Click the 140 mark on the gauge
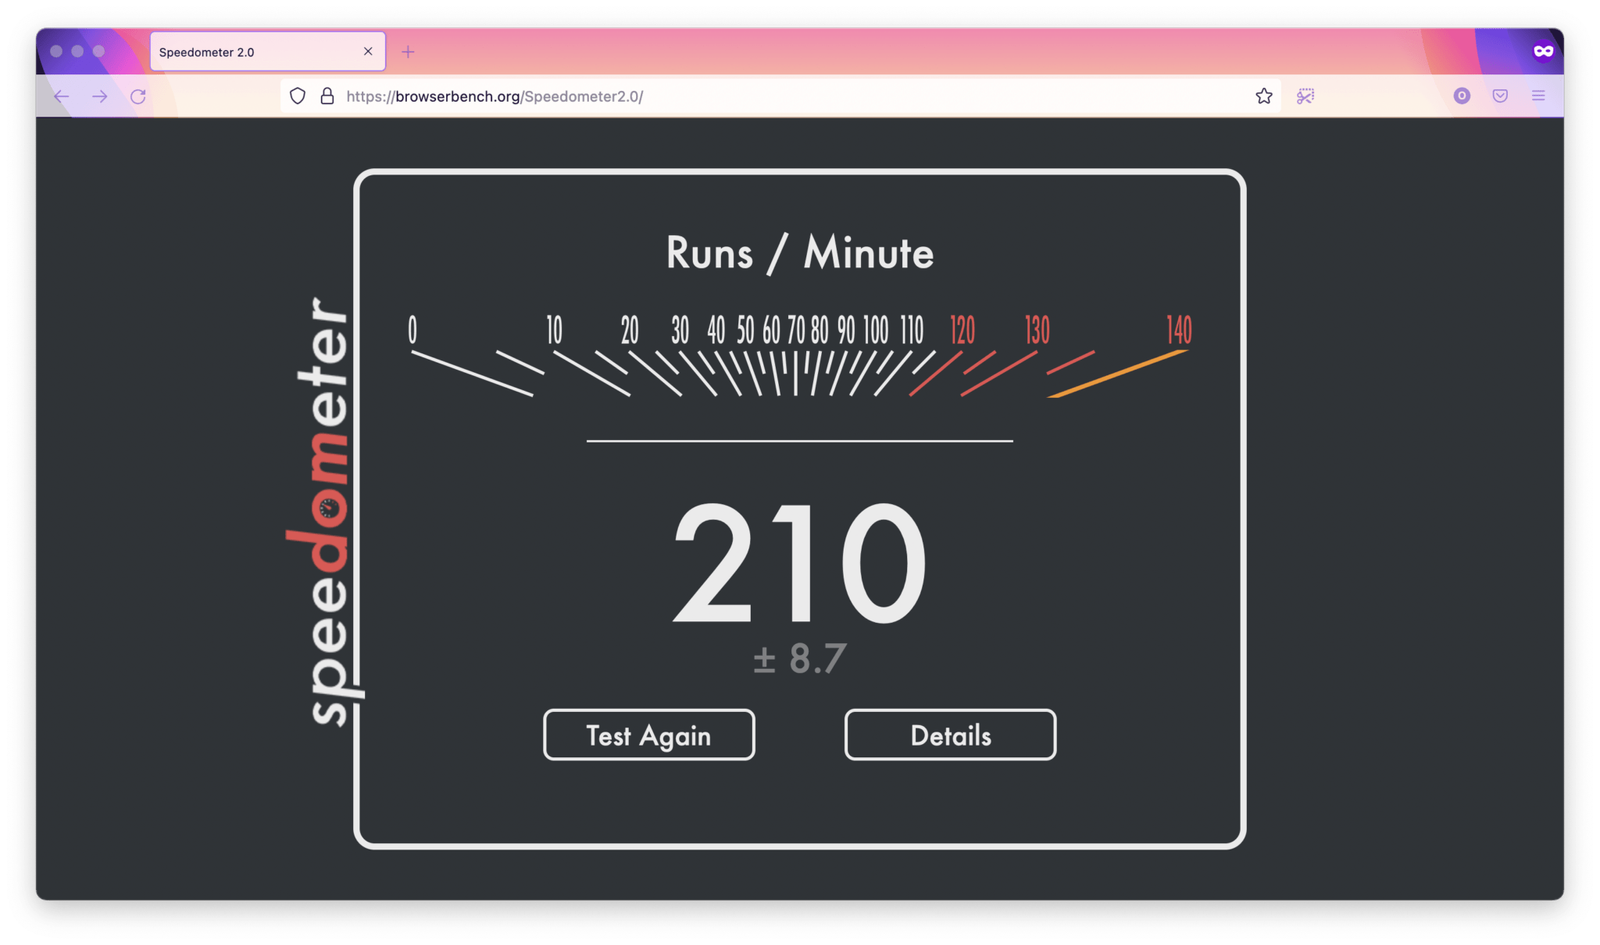The width and height of the screenshot is (1600, 945). (x=1179, y=330)
